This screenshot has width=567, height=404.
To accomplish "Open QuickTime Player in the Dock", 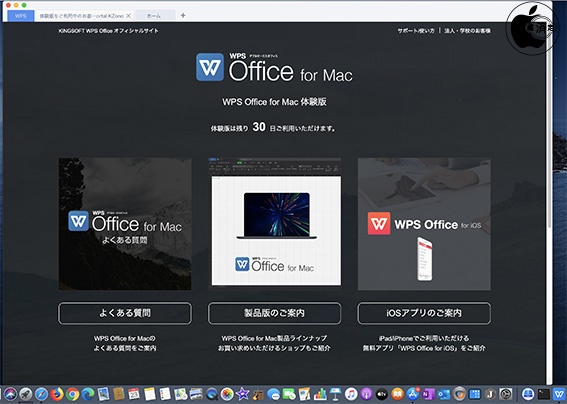I will [x=212, y=394].
